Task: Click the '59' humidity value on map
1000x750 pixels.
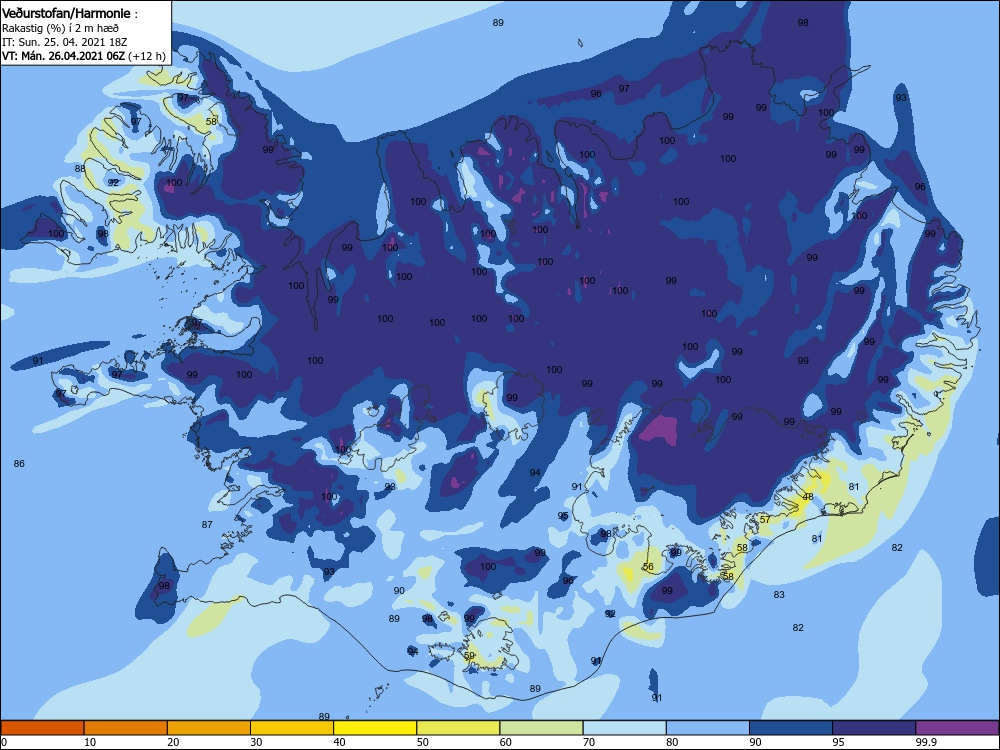Action: coord(469,656)
